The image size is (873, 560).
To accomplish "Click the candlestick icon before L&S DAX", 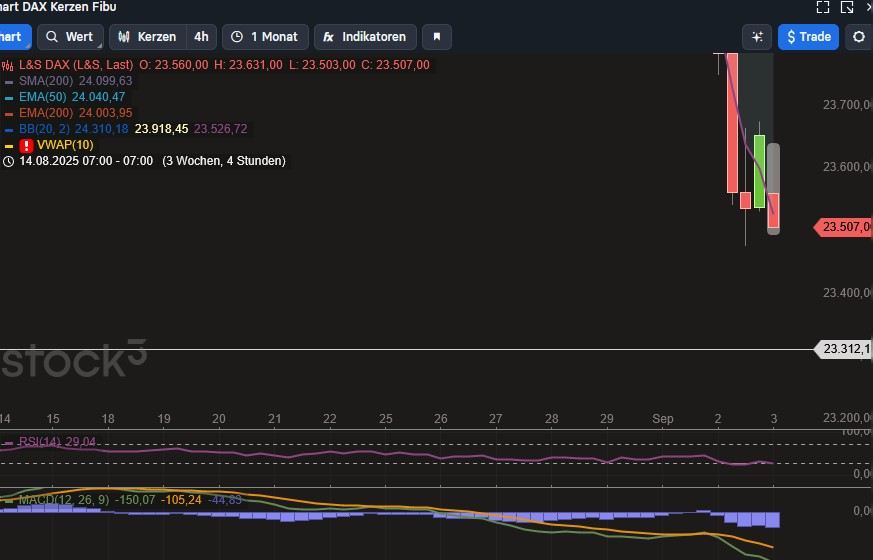I will (8, 66).
